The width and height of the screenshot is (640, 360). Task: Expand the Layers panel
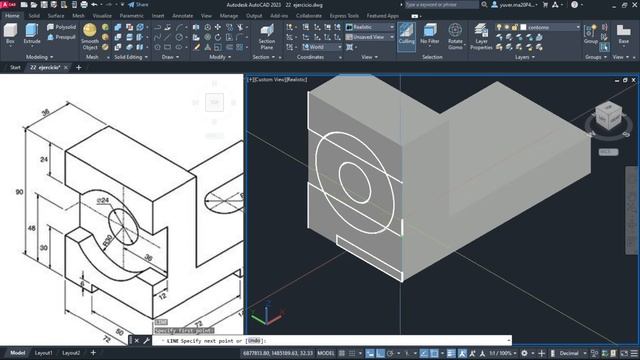524,57
